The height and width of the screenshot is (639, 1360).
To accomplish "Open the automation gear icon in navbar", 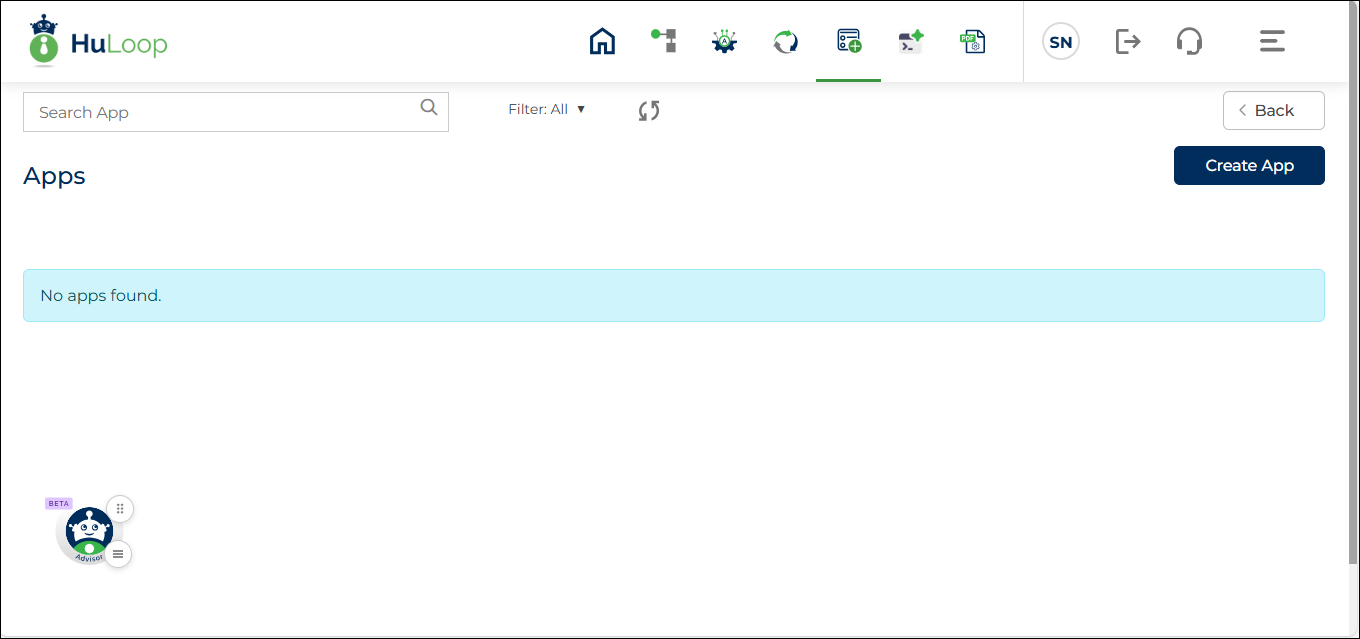I will [724, 41].
